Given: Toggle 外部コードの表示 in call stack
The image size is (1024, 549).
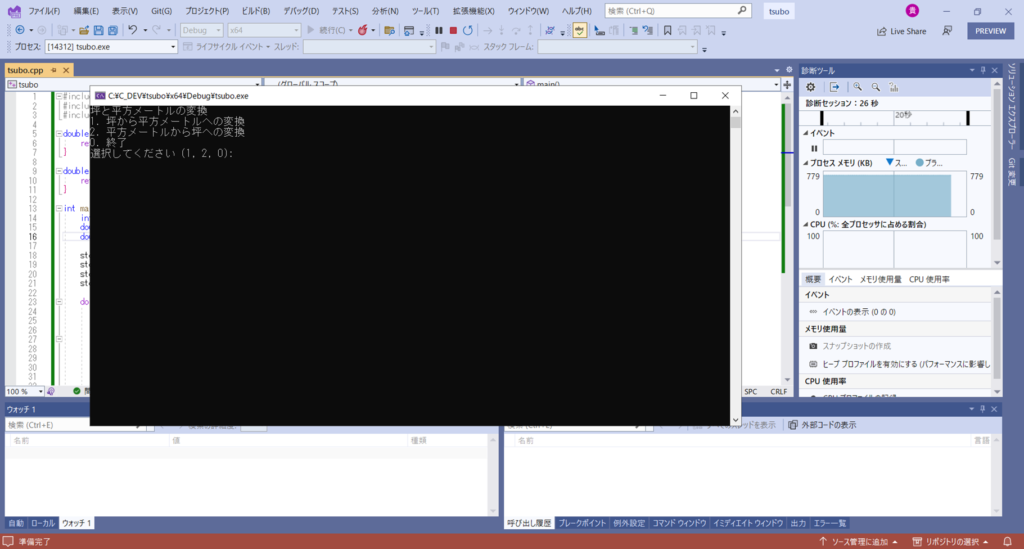Looking at the screenshot, I should (x=821, y=425).
